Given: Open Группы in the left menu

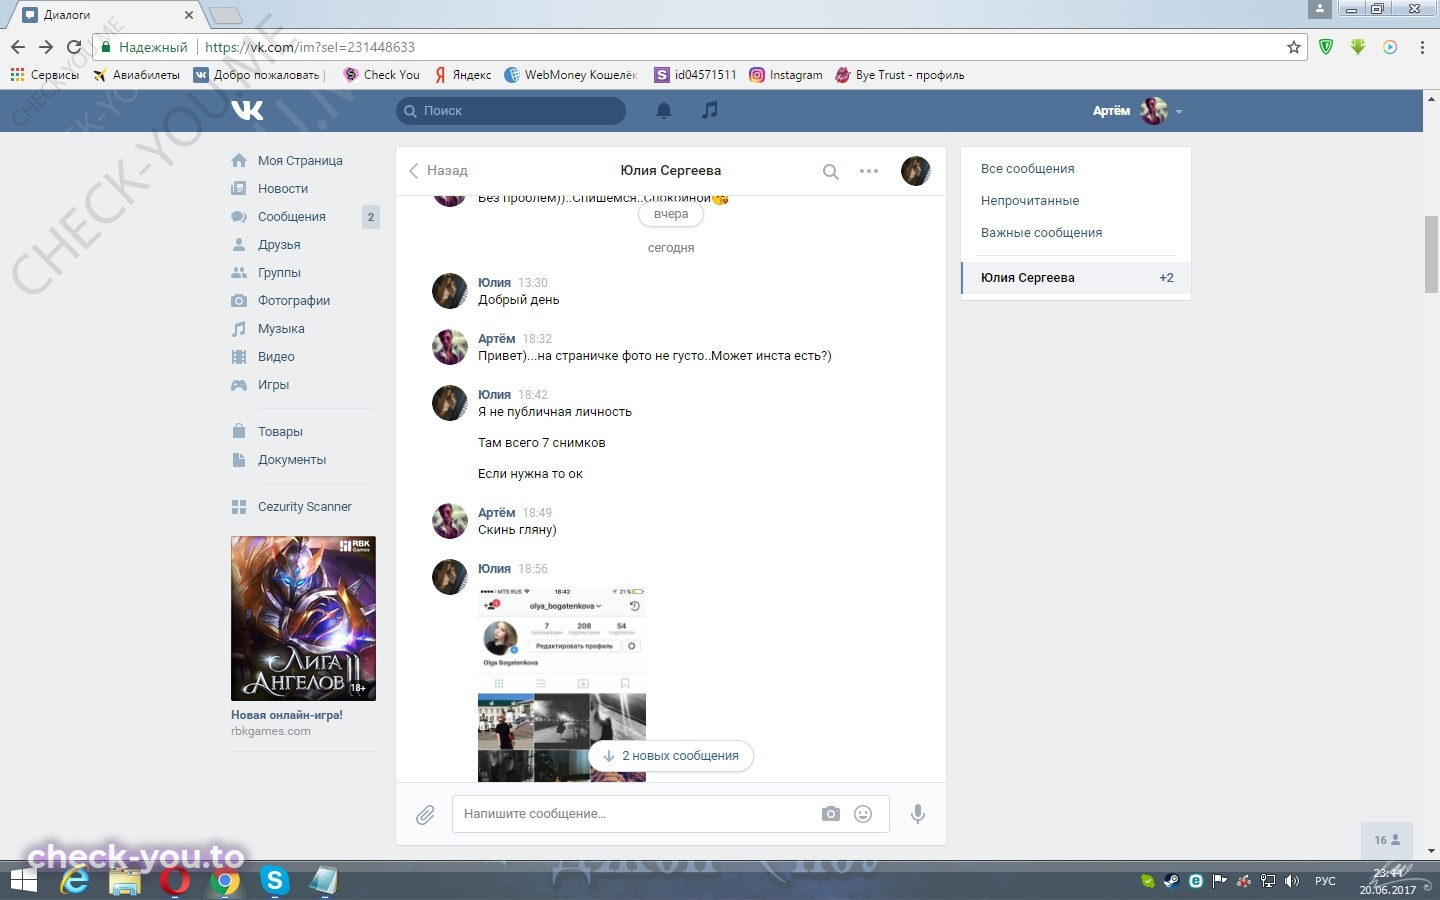Looking at the screenshot, I should tap(279, 273).
